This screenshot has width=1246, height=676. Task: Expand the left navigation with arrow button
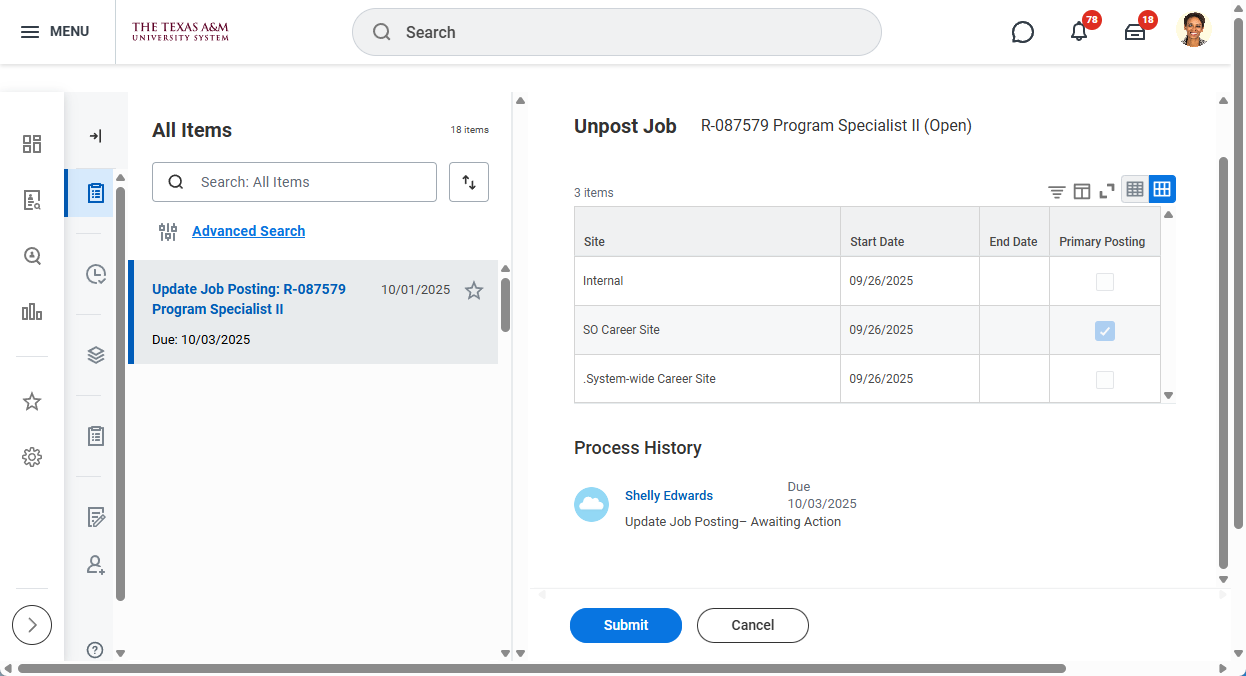coord(32,625)
